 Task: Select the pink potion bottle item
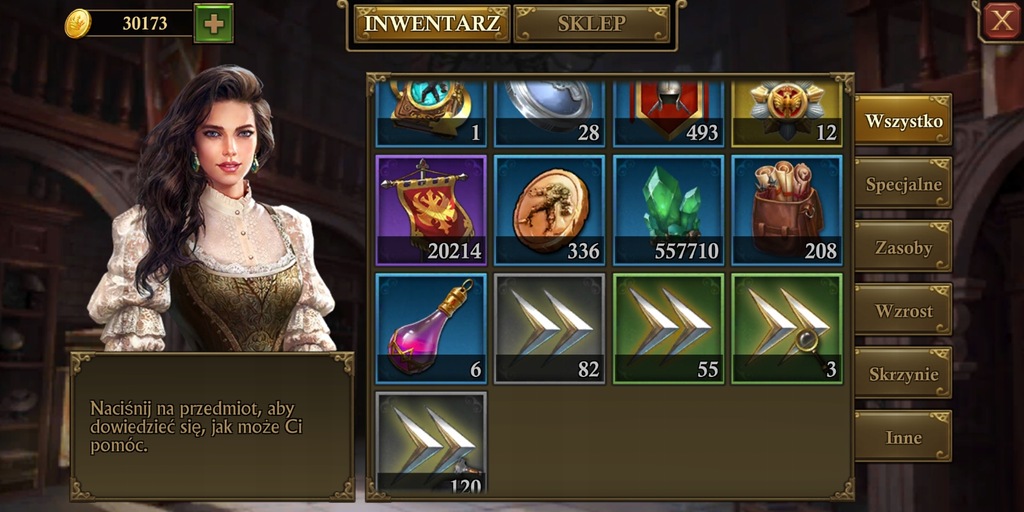(431, 328)
